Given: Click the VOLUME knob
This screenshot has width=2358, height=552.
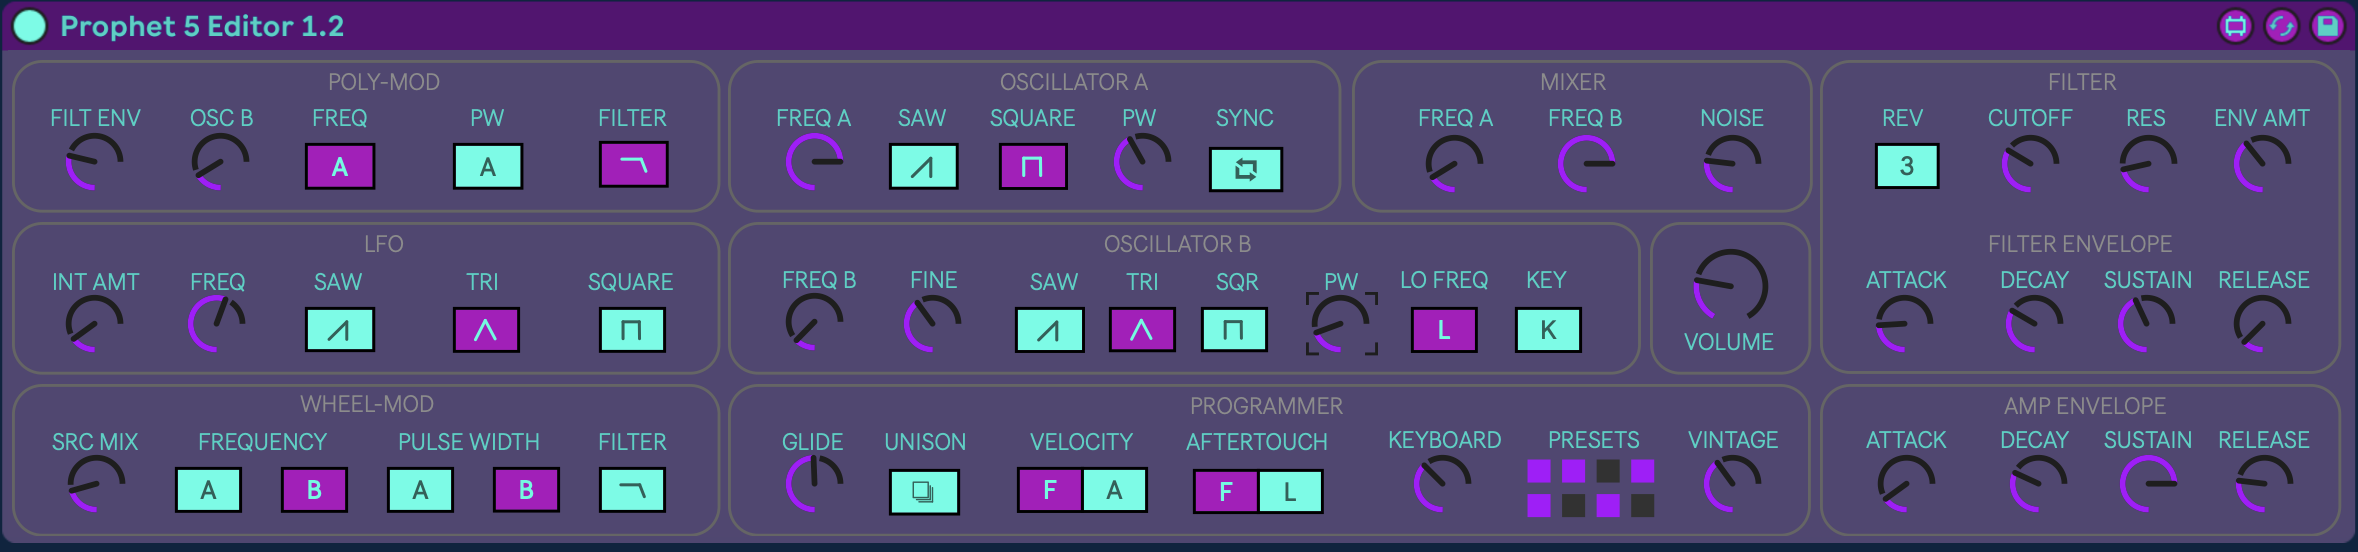Looking at the screenshot, I should (x=1731, y=286).
